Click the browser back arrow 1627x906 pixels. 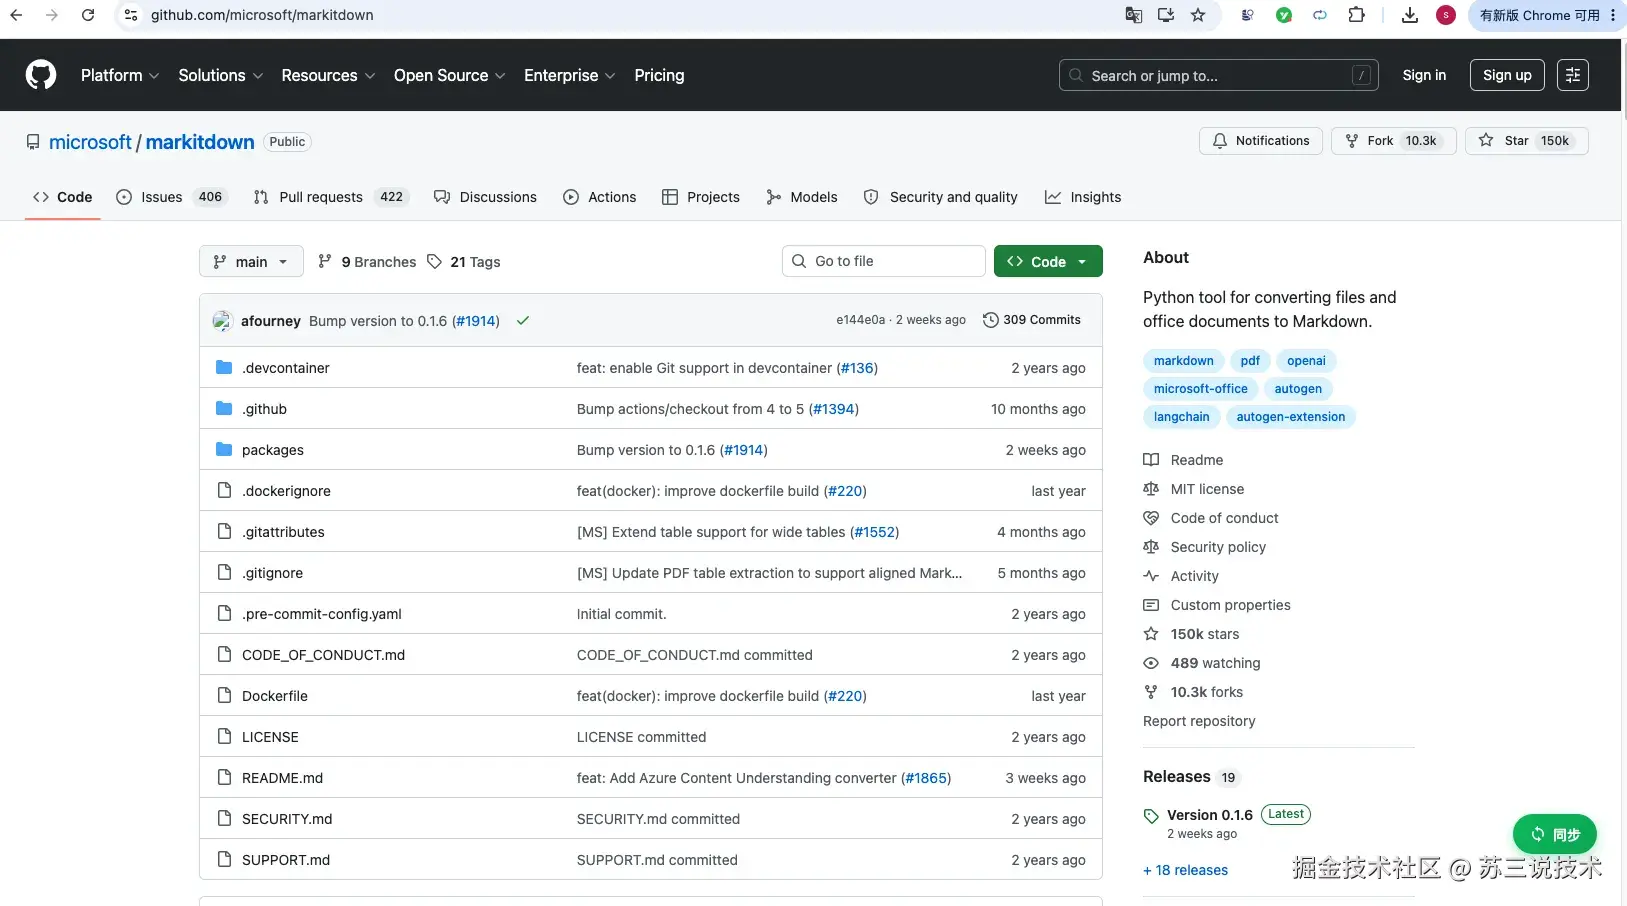pyautogui.click(x=16, y=15)
